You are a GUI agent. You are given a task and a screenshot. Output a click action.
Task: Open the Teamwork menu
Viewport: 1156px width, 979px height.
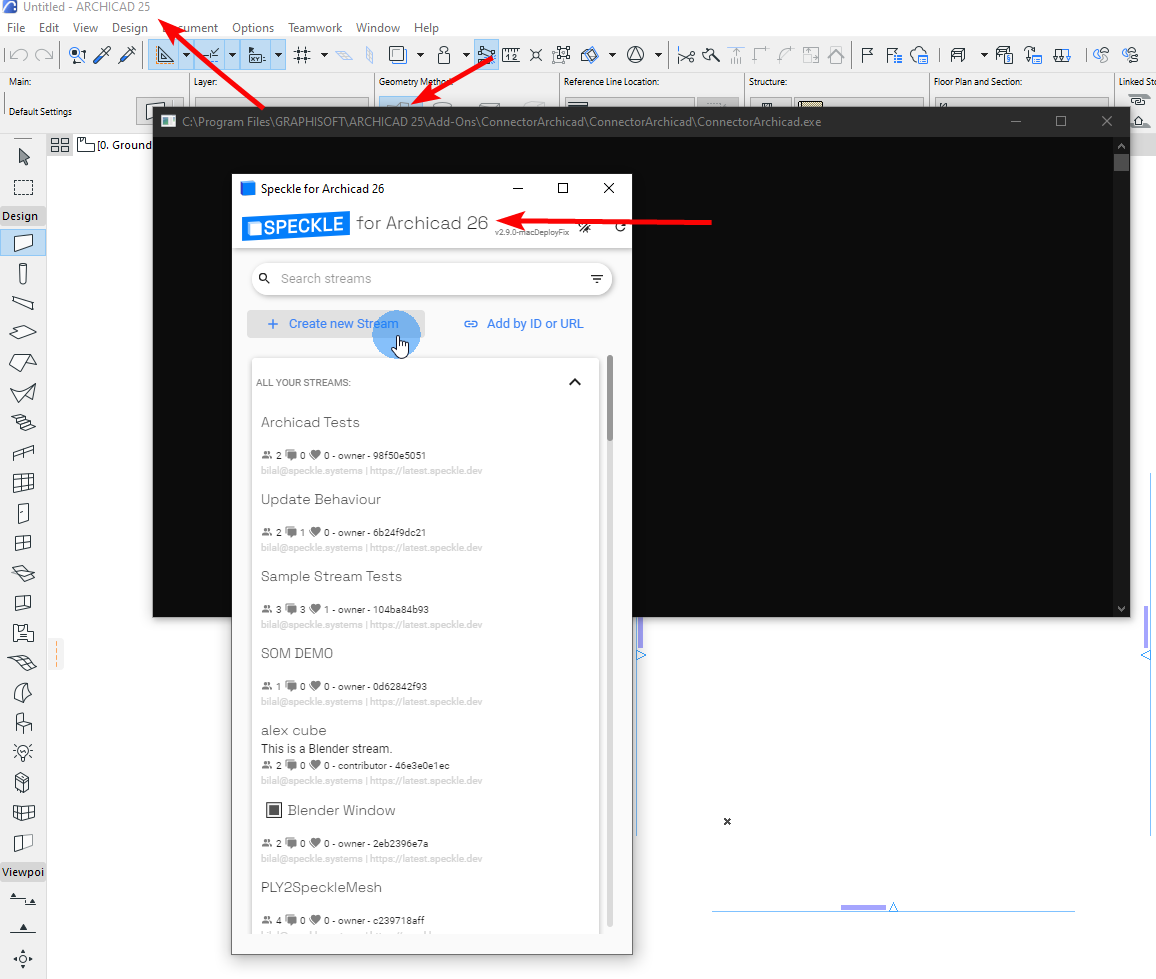(x=315, y=27)
